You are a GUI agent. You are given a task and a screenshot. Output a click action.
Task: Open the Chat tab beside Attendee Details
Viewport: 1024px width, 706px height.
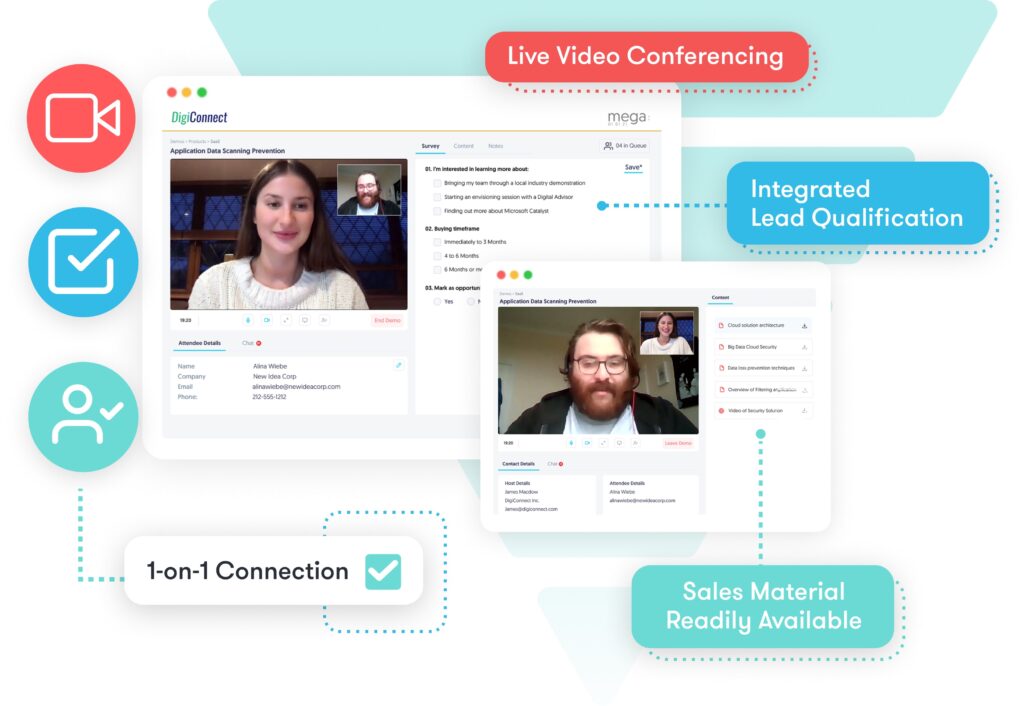[x=250, y=343]
